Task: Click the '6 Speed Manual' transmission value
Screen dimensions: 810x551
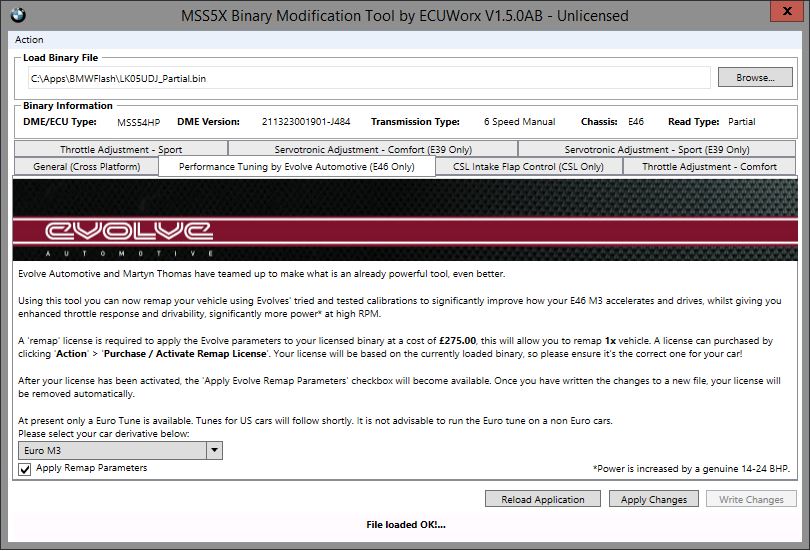Action: [519, 122]
